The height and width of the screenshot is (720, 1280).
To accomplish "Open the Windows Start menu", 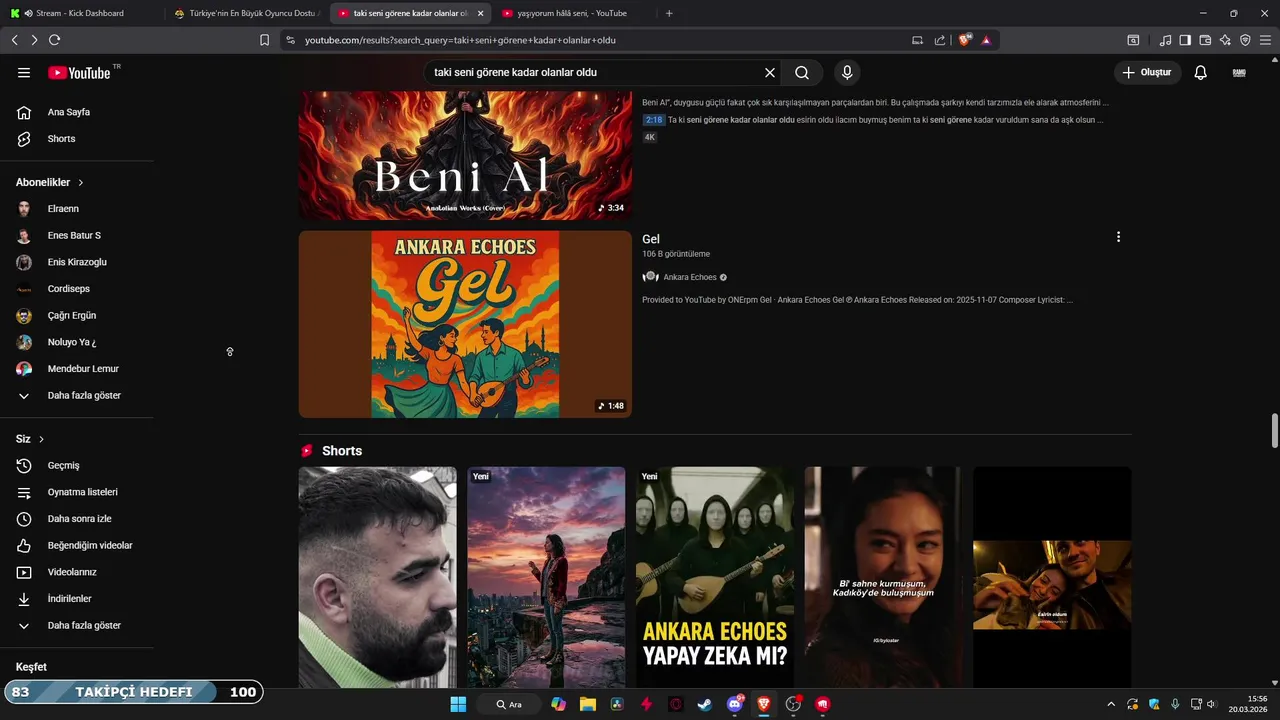I will point(458,704).
